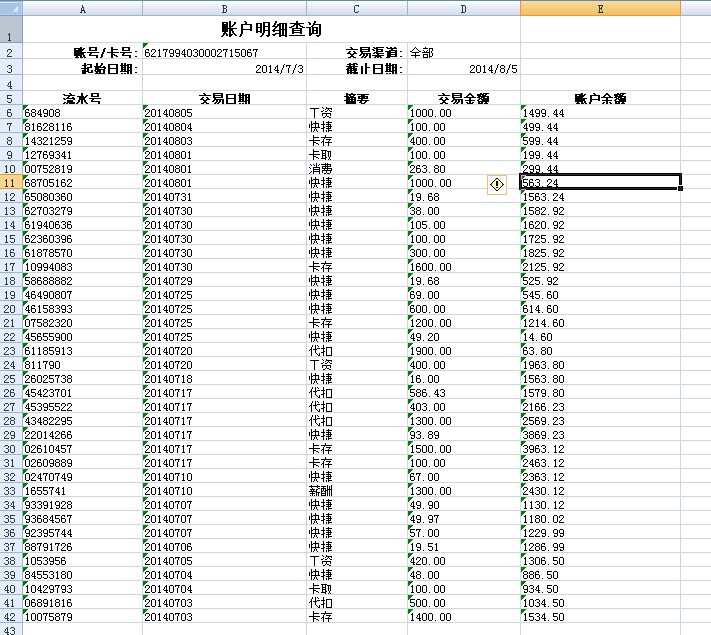Click serial number cell 1053956

tap(83, 561)
